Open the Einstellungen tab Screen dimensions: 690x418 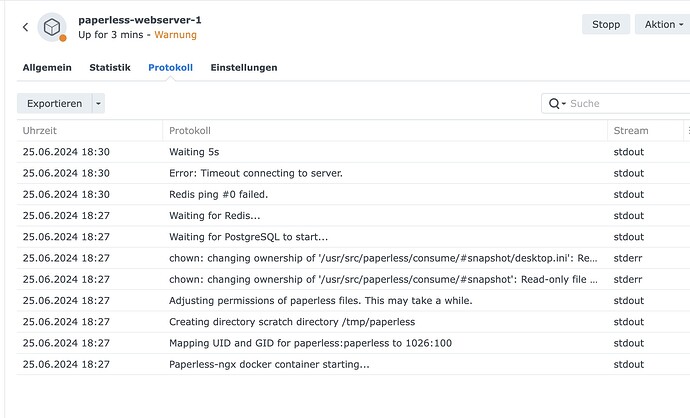(x=244, y=68)
